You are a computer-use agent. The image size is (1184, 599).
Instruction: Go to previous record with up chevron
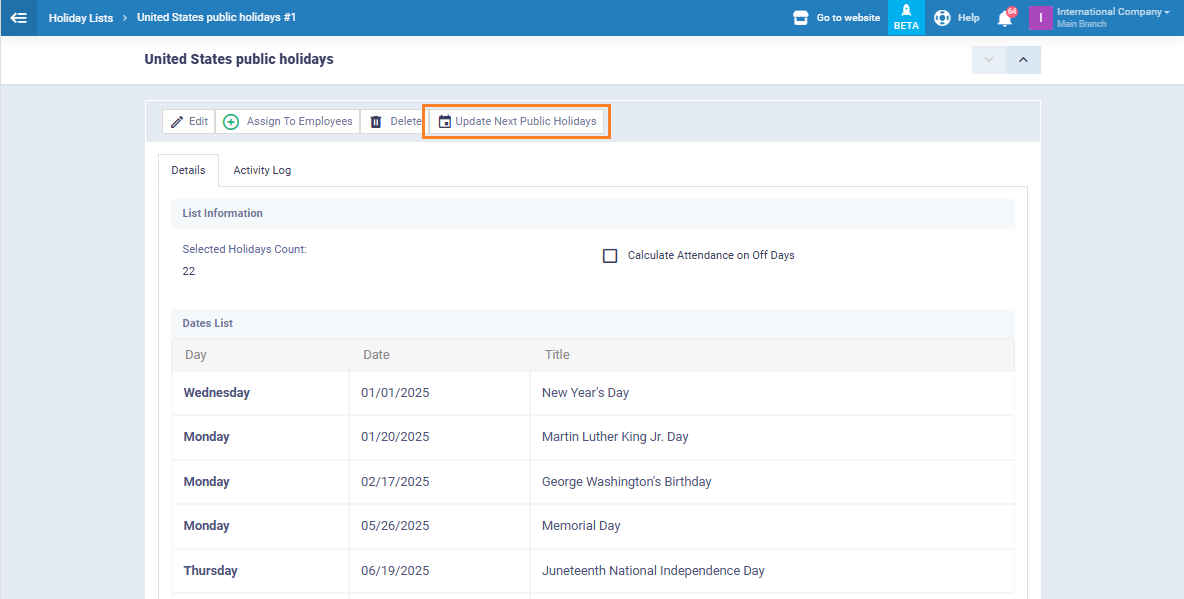point(1023,60)
